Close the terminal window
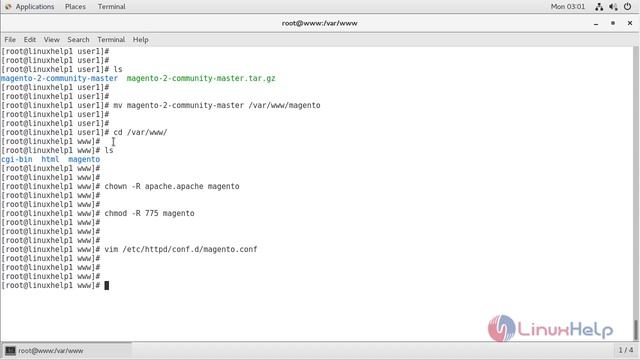640x360 pixels. point(630,23)
